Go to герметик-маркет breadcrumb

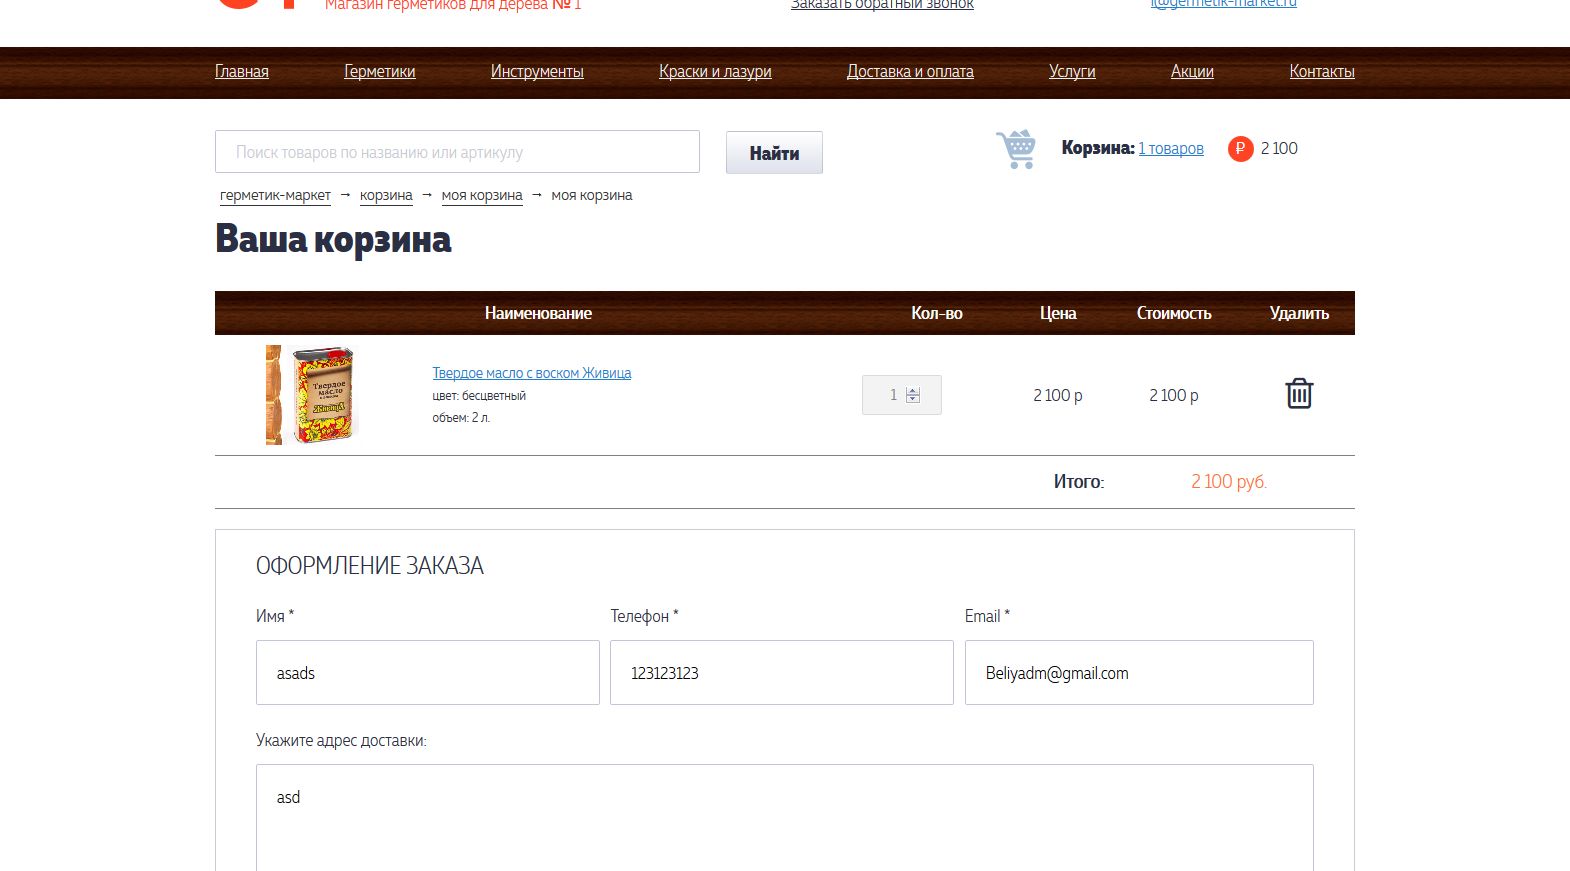[x=275, y=196]
